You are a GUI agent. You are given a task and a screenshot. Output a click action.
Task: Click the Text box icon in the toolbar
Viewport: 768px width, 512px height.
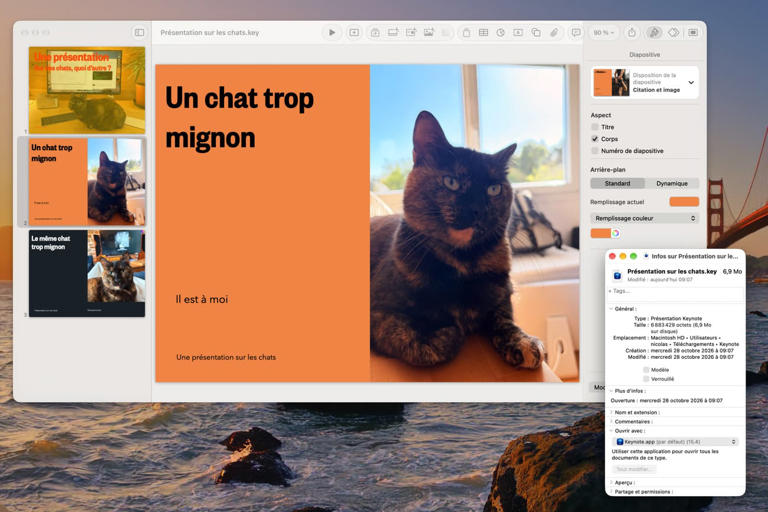(518, 33)
